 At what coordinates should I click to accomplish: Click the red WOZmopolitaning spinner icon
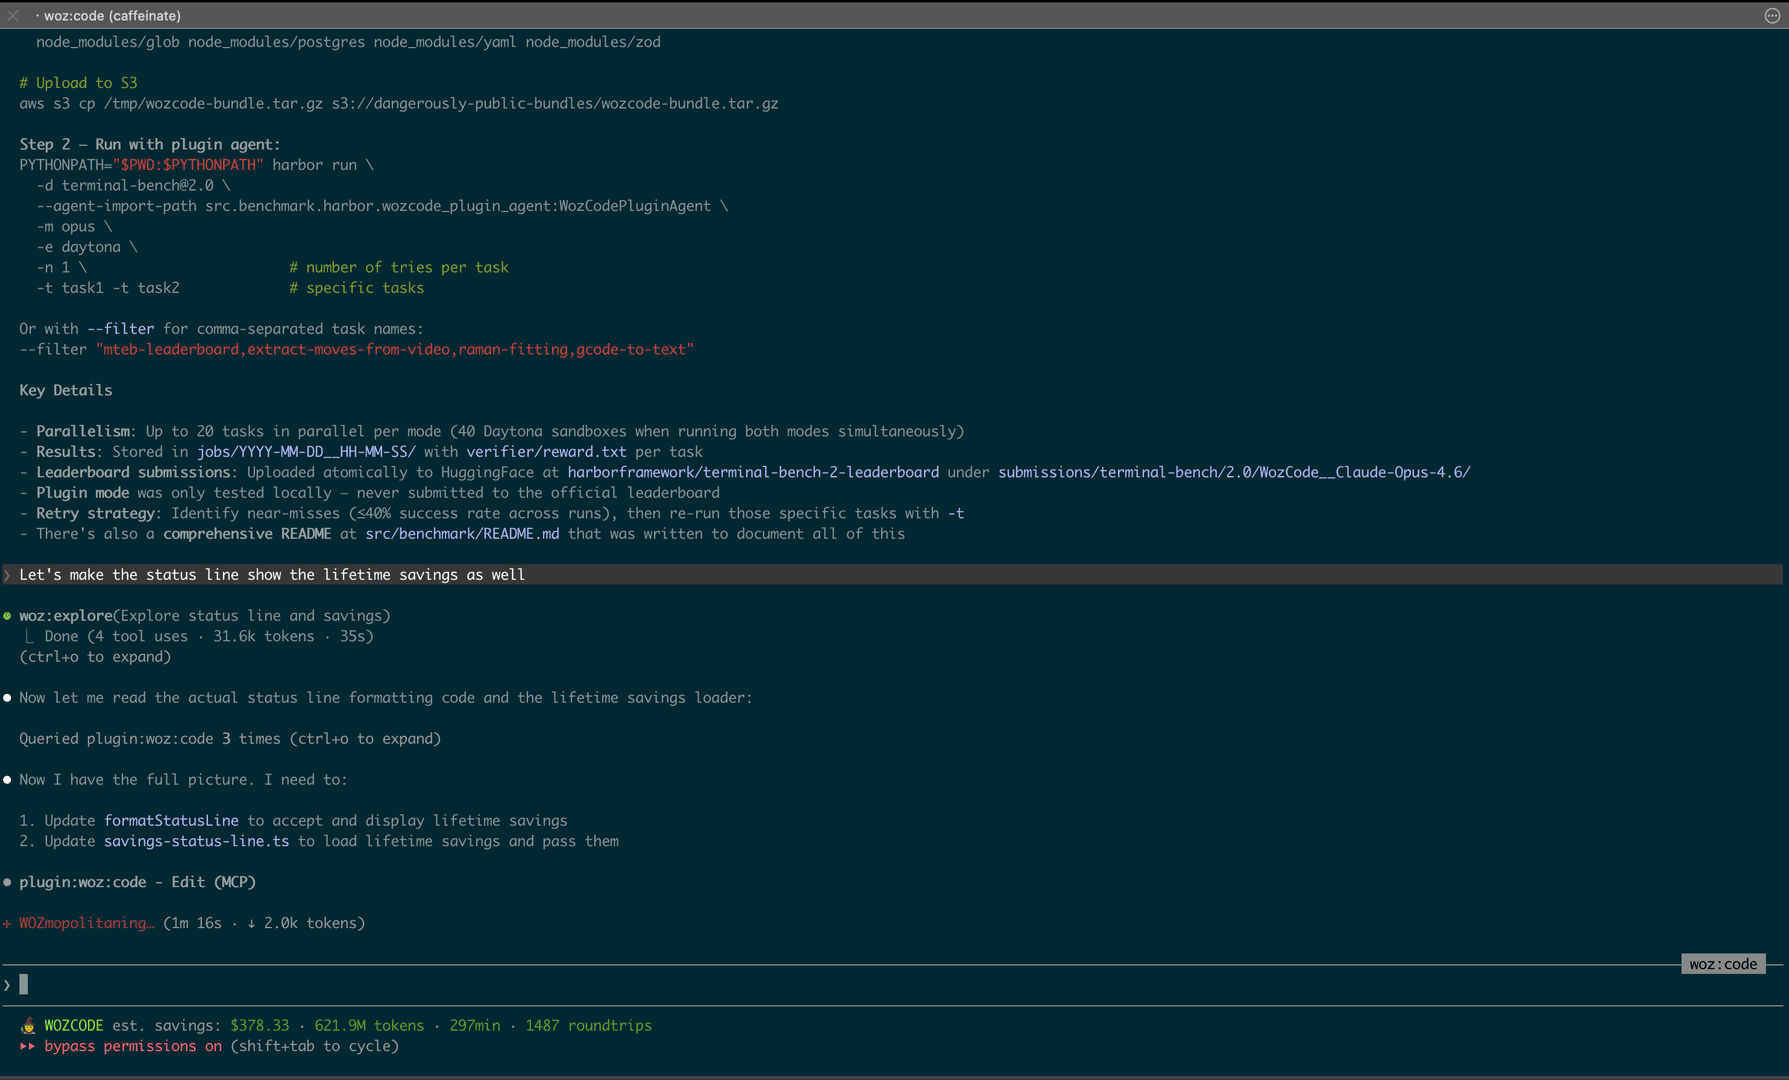coord(7,924)
